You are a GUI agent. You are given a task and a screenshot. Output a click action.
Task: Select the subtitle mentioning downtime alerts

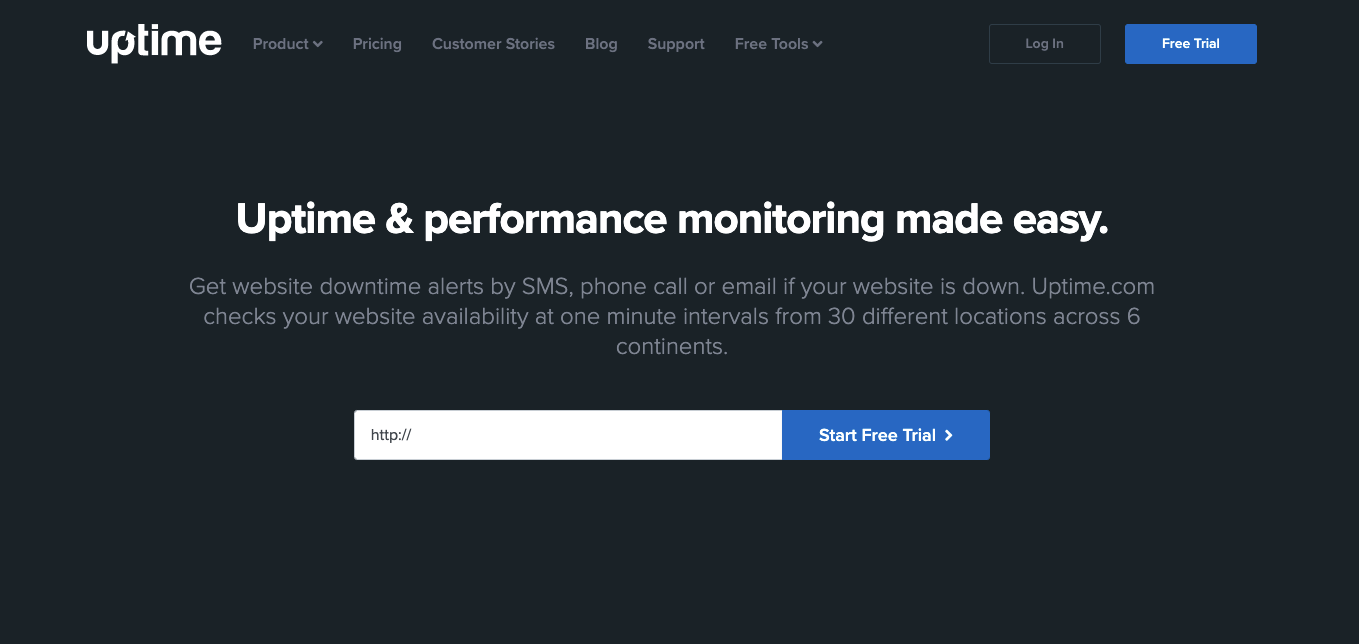coord(671,316)
